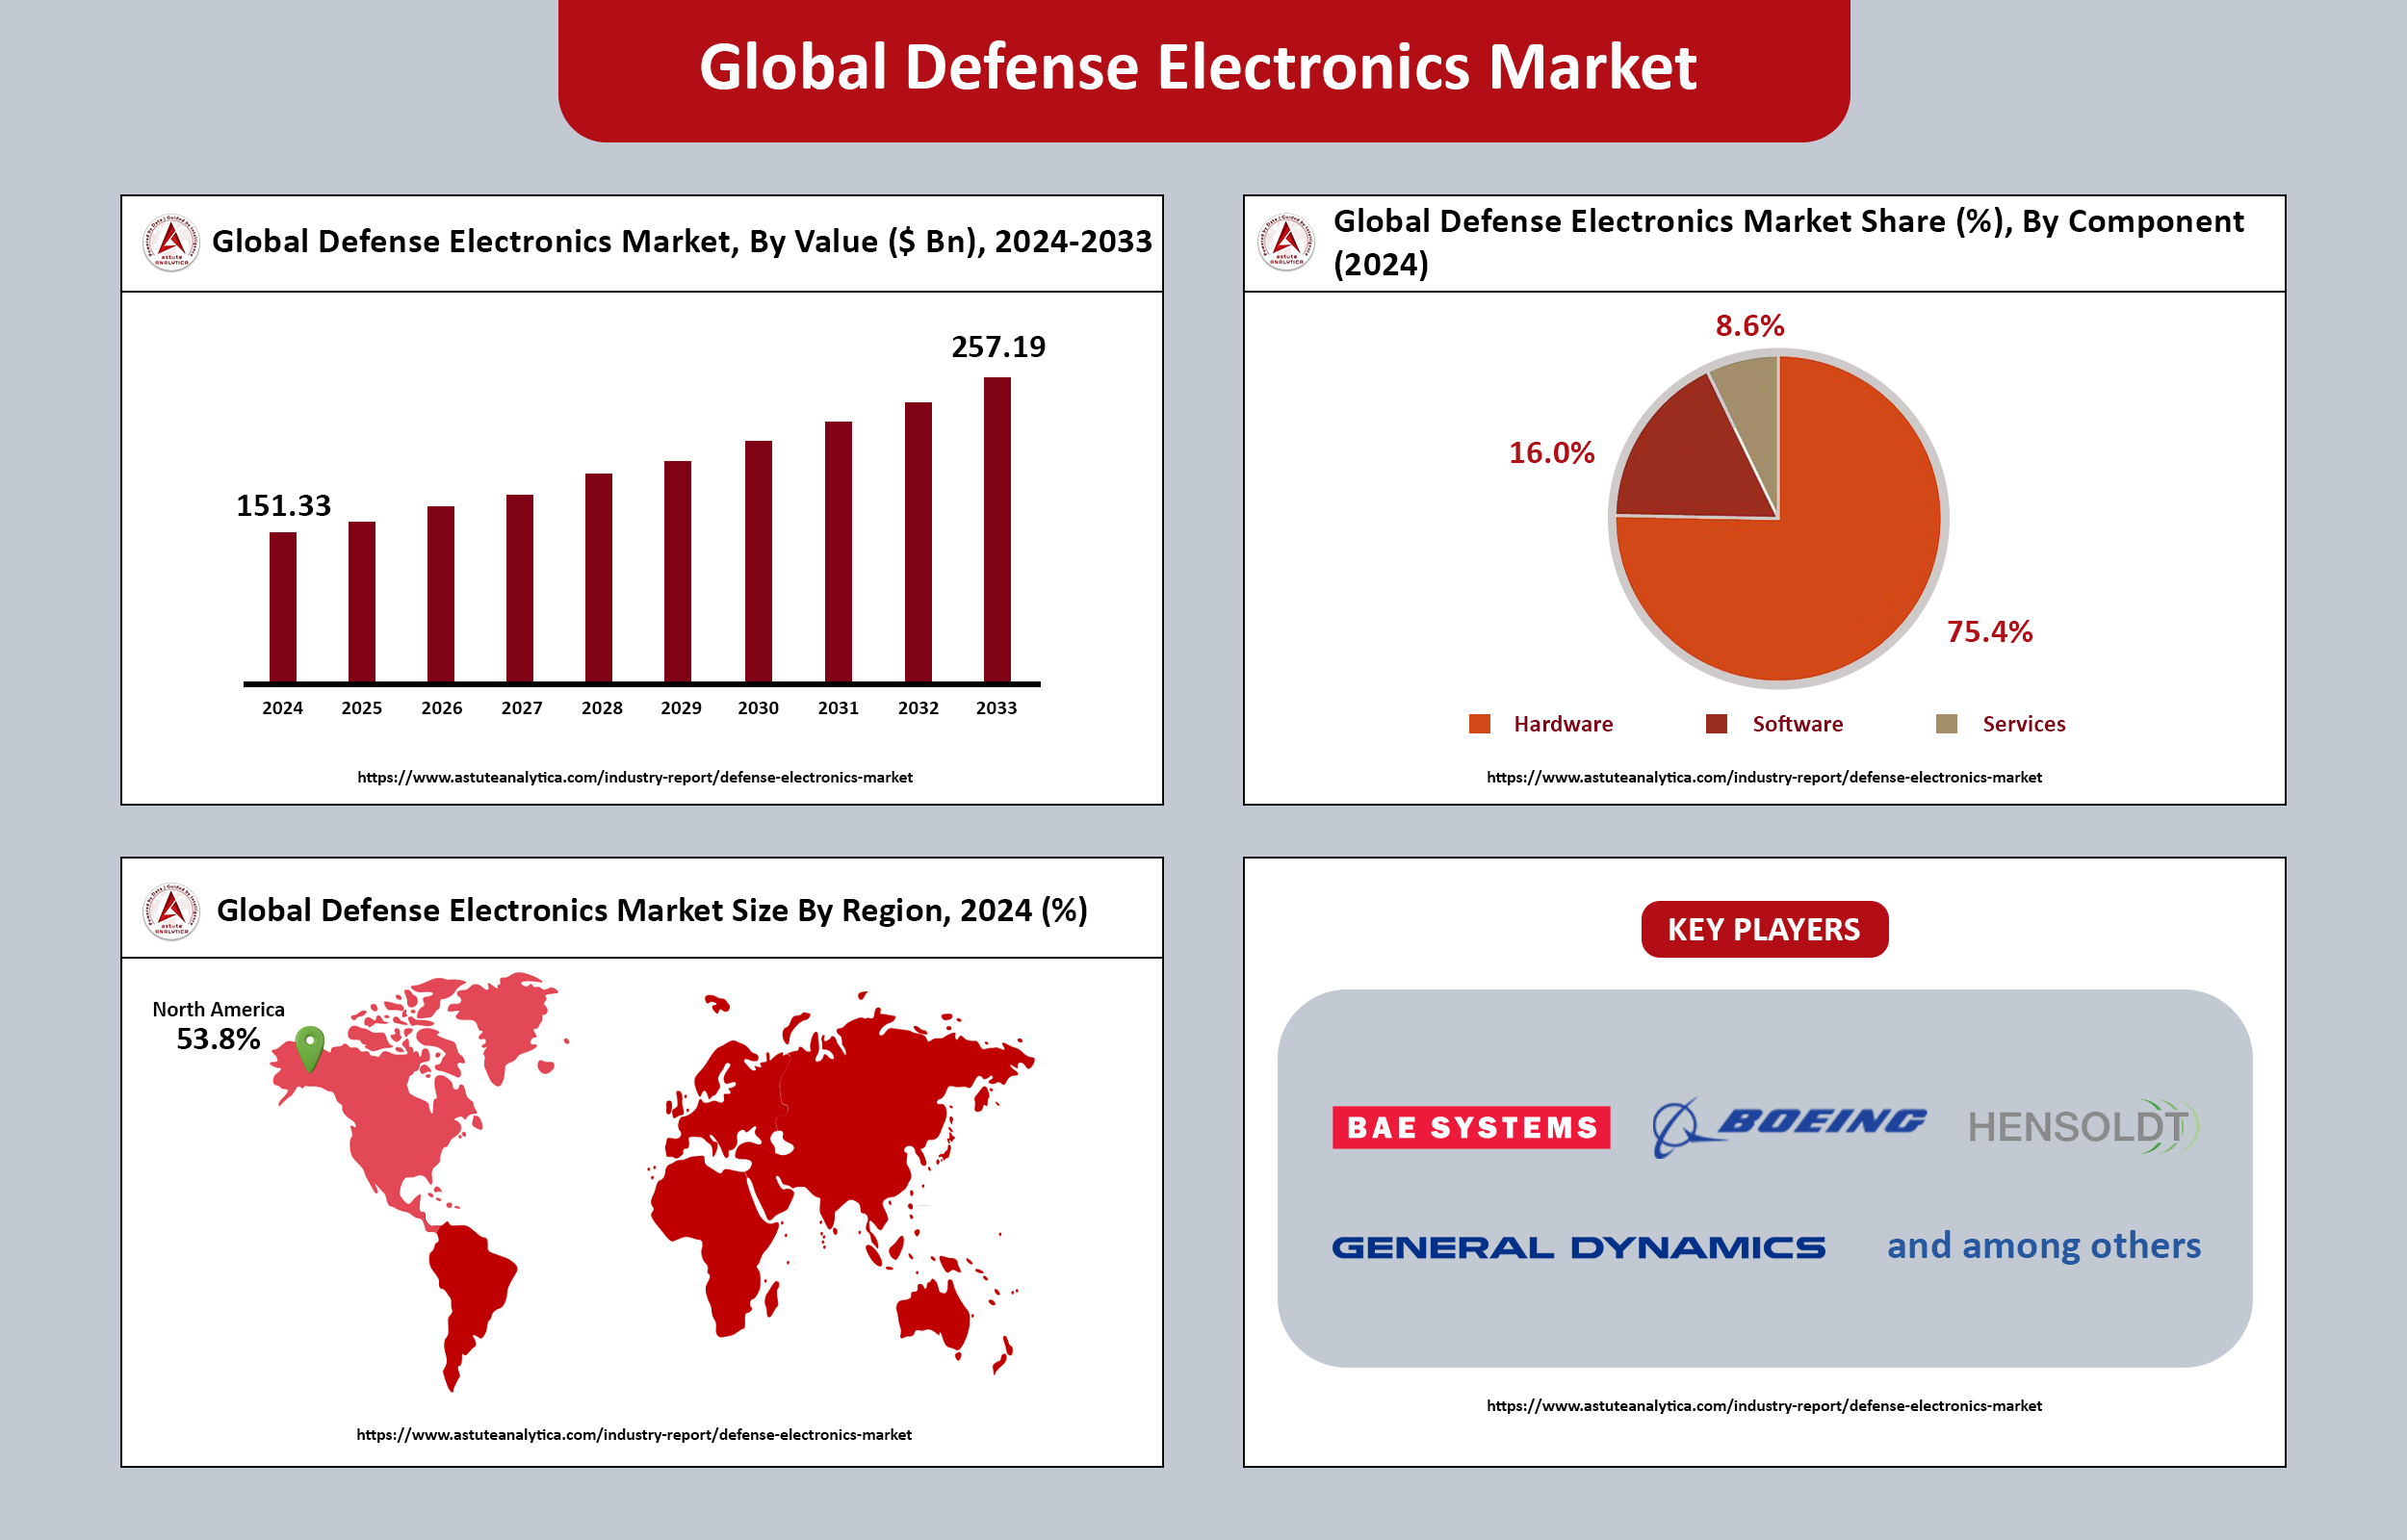
Task: Click the Software legend color swatch
Action: coord(1716,723)
